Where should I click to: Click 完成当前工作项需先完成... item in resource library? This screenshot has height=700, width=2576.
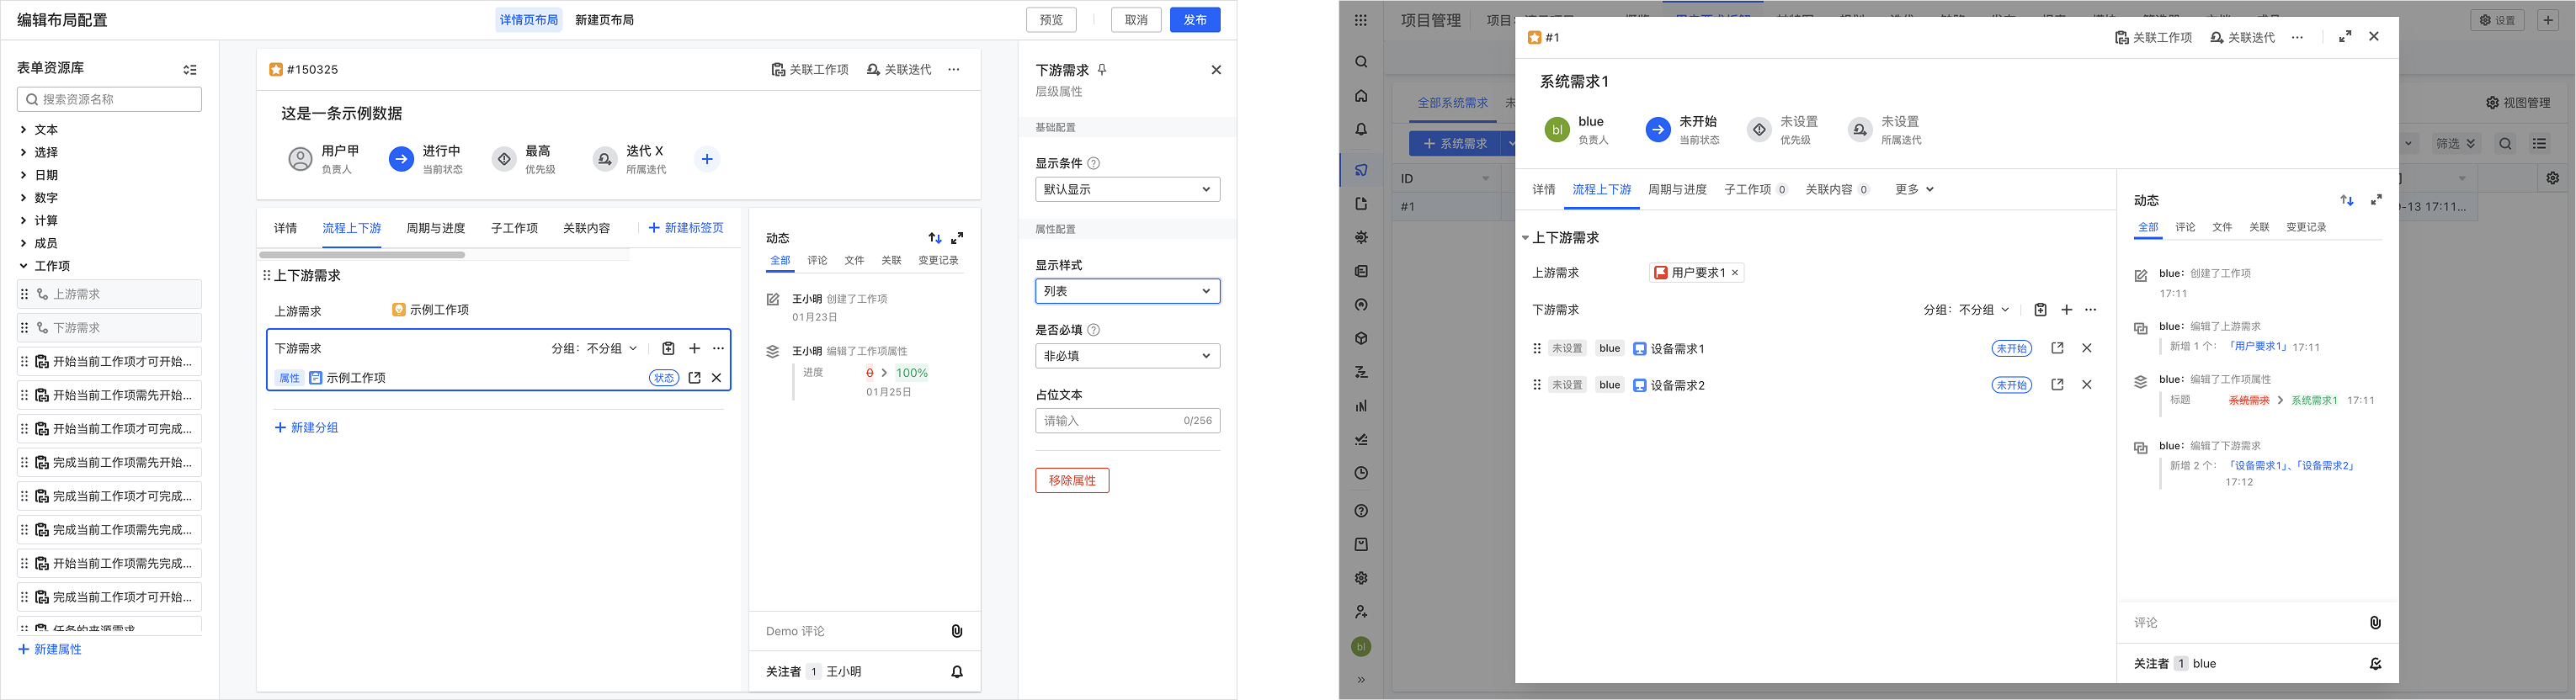click(109, 530)
